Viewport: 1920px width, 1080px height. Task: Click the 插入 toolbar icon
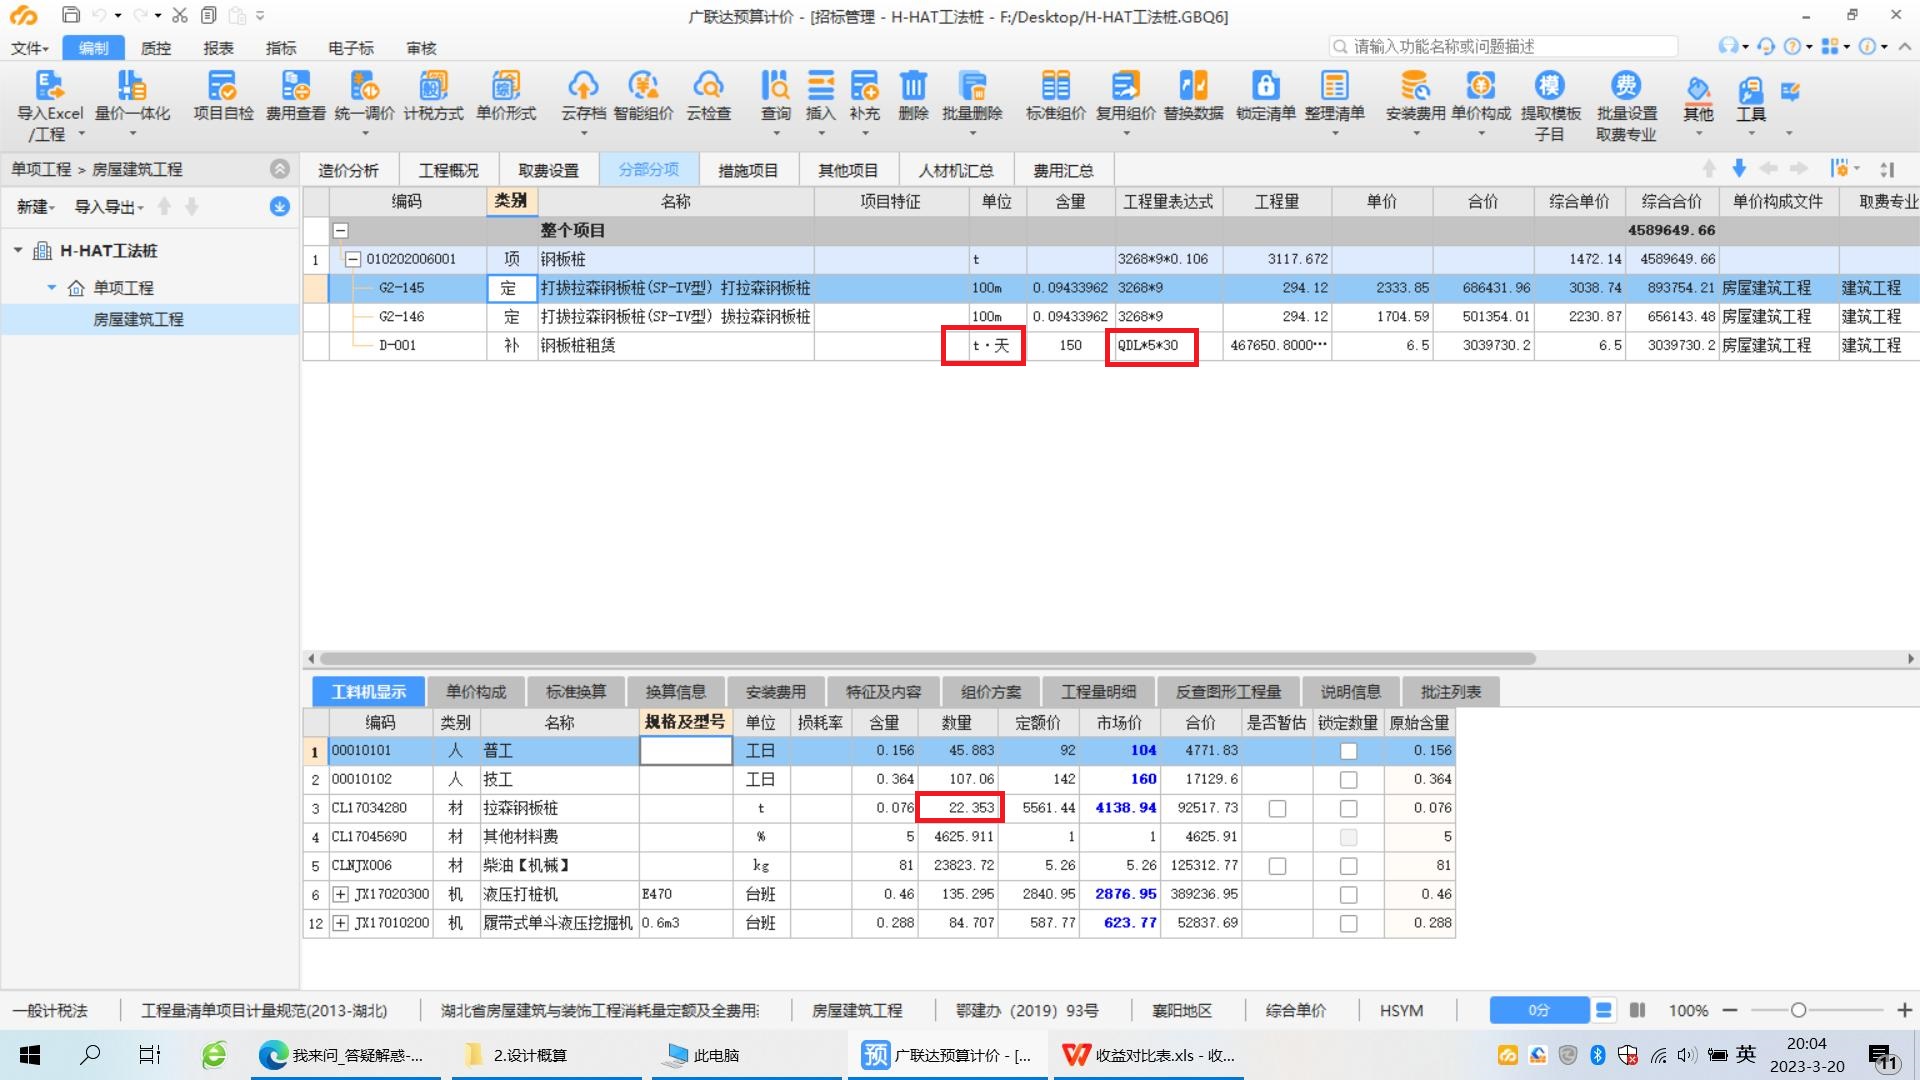820,86
